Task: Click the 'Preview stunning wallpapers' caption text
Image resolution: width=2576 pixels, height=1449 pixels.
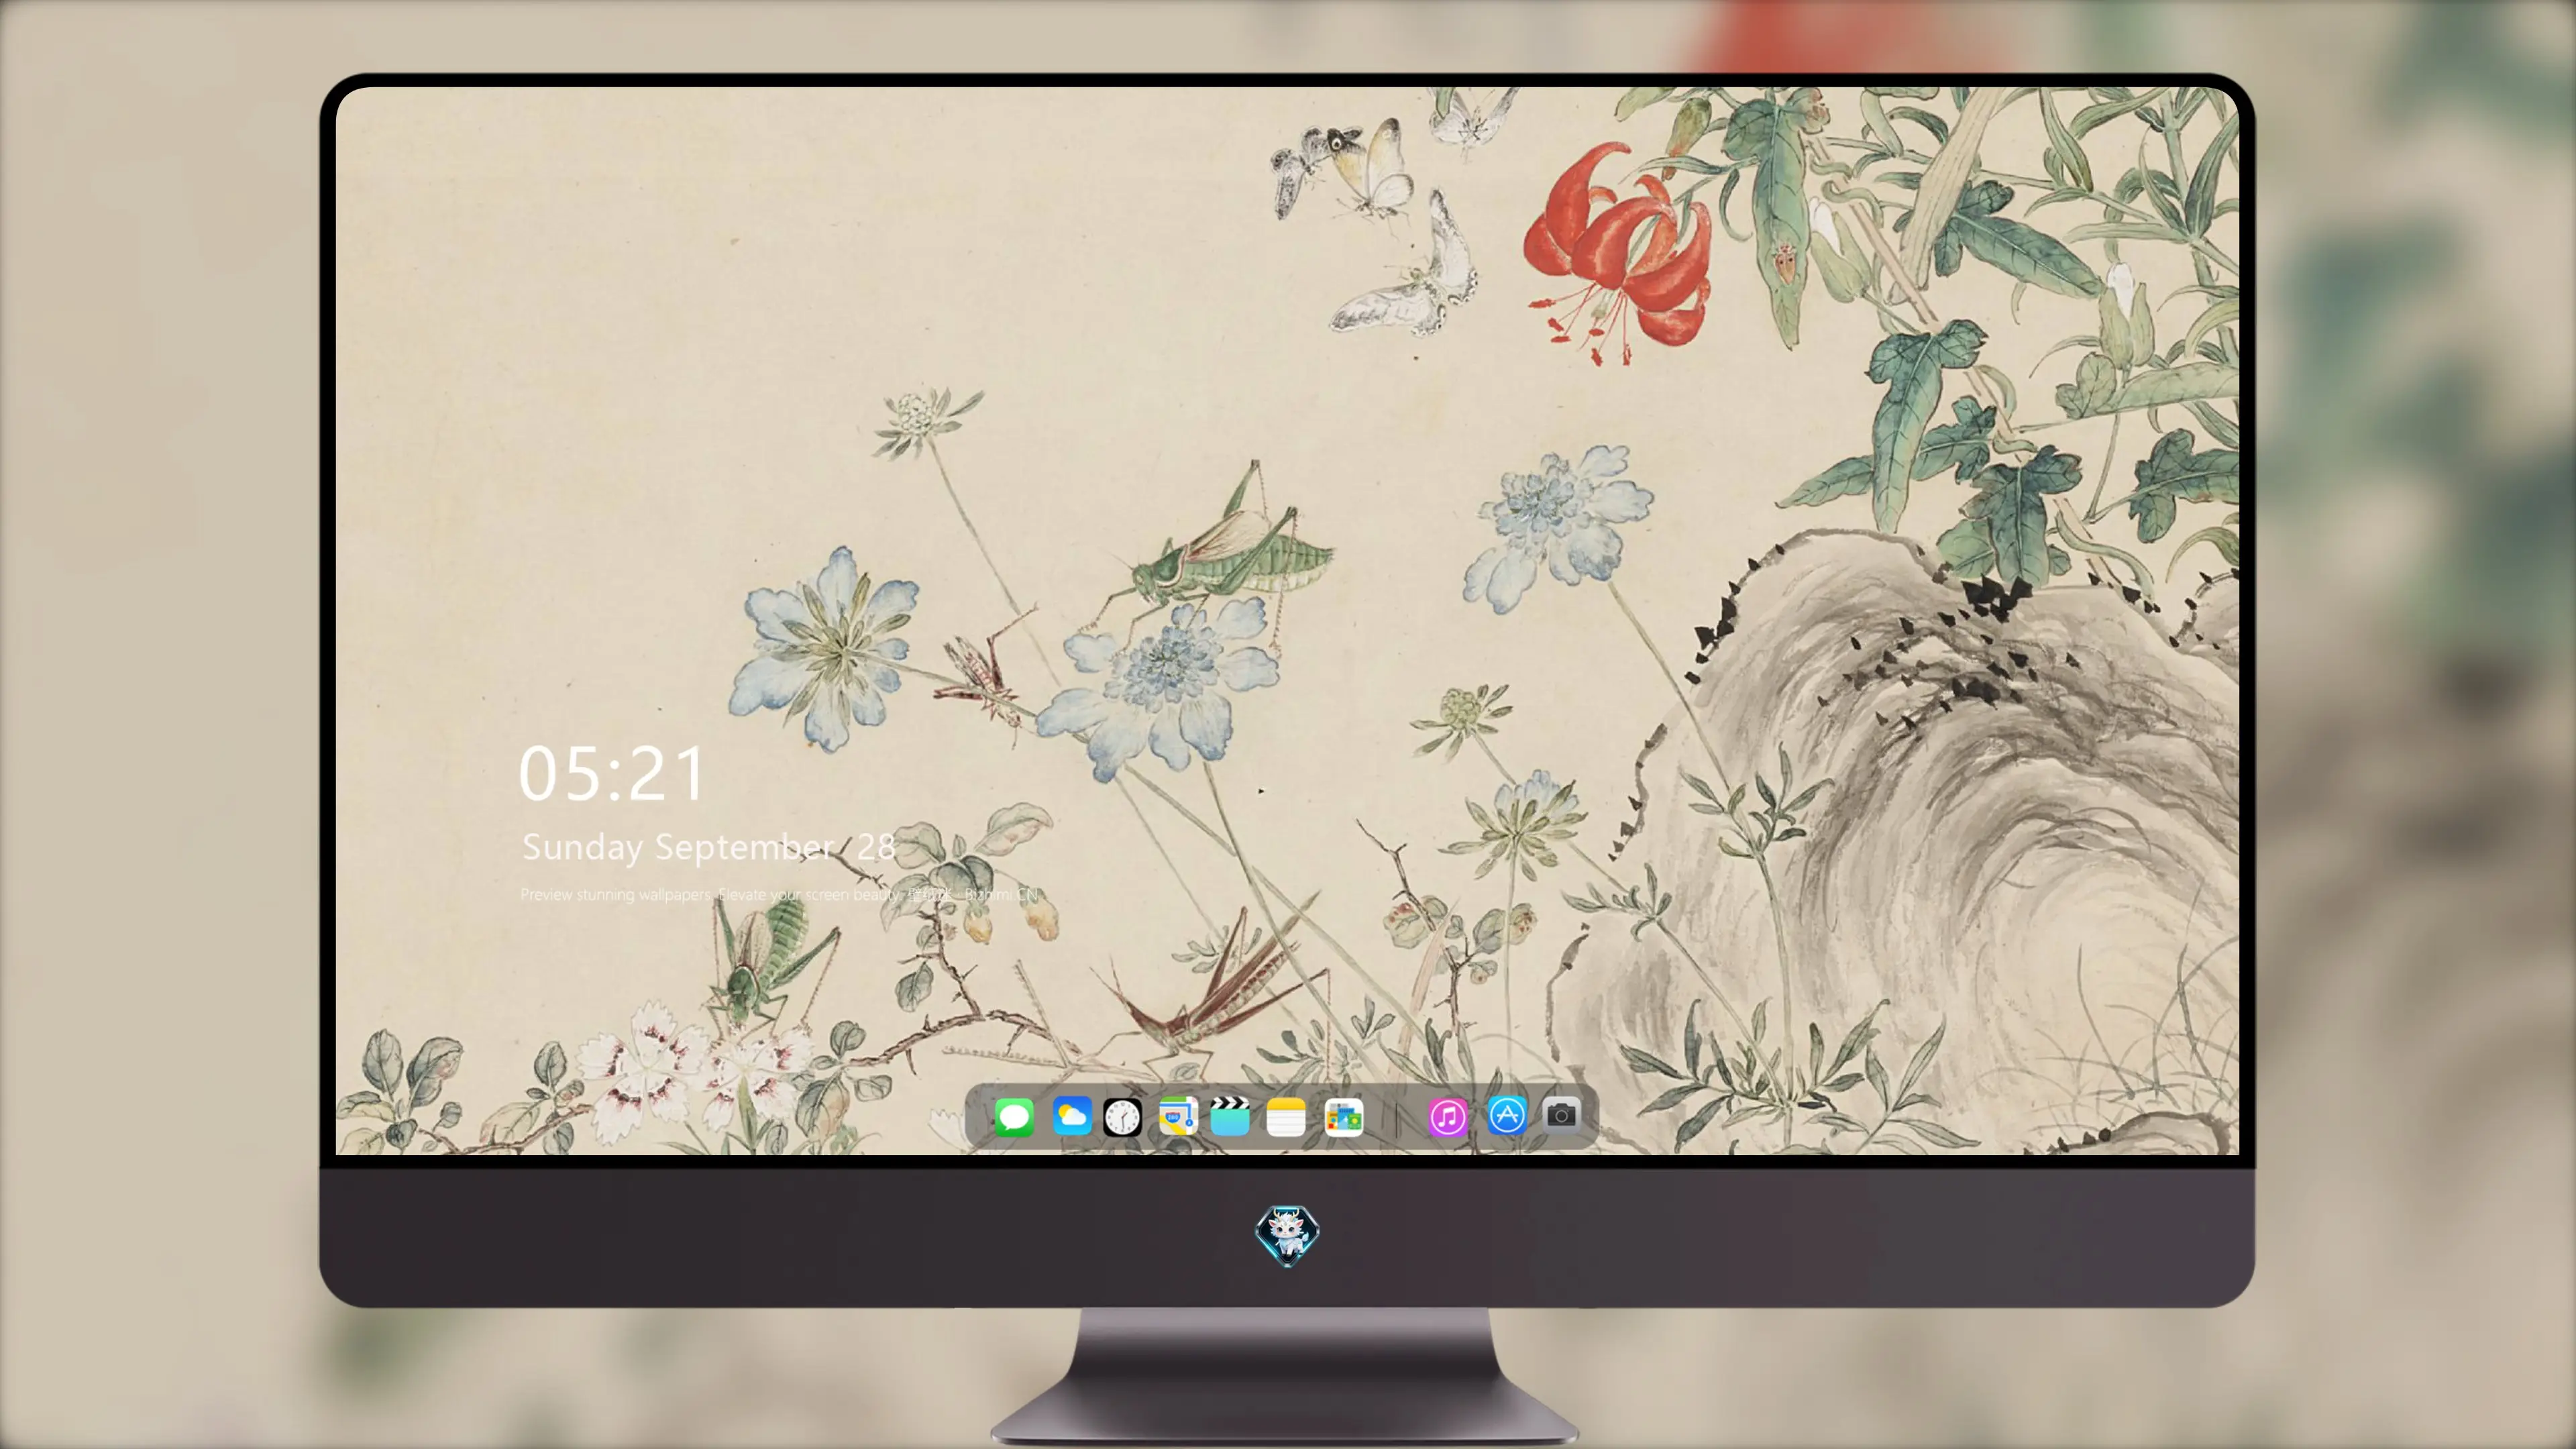Action: coord(780,894)
